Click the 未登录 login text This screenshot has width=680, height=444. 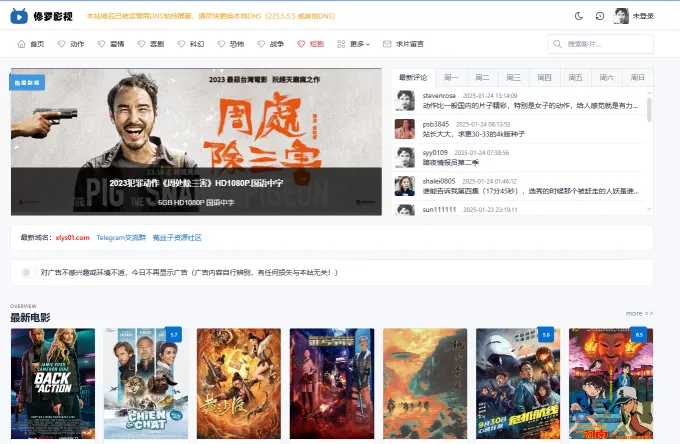tap(643, 16)
